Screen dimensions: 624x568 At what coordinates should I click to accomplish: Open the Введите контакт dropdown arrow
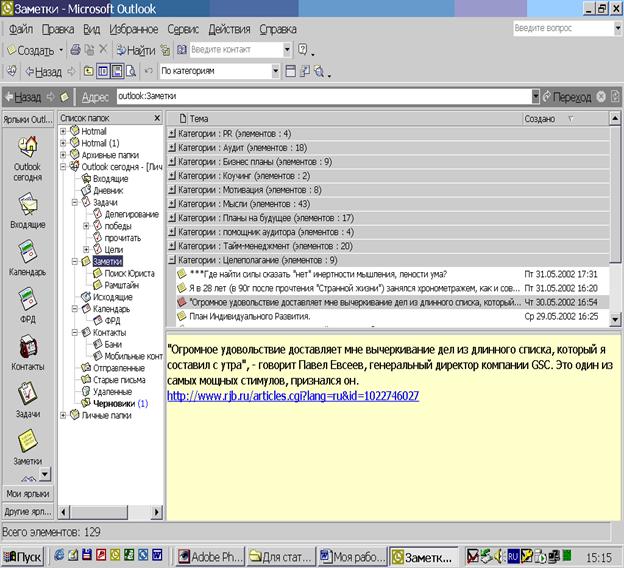pyautogui.click(x=287, y=50)
